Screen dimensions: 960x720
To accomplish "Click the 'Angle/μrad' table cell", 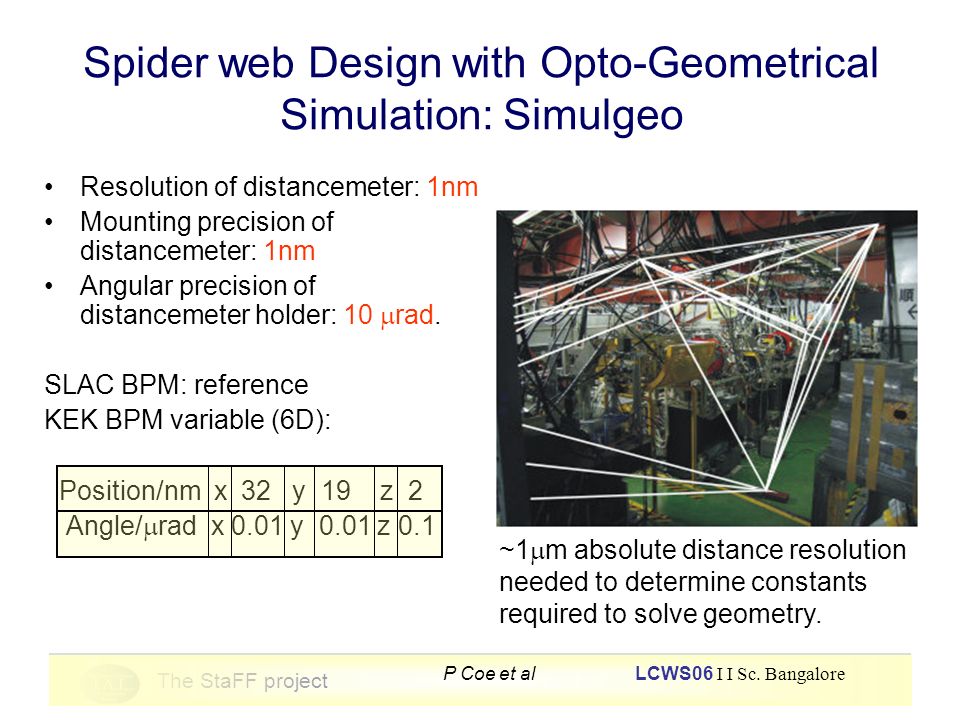I will click(x=132, y=533).
